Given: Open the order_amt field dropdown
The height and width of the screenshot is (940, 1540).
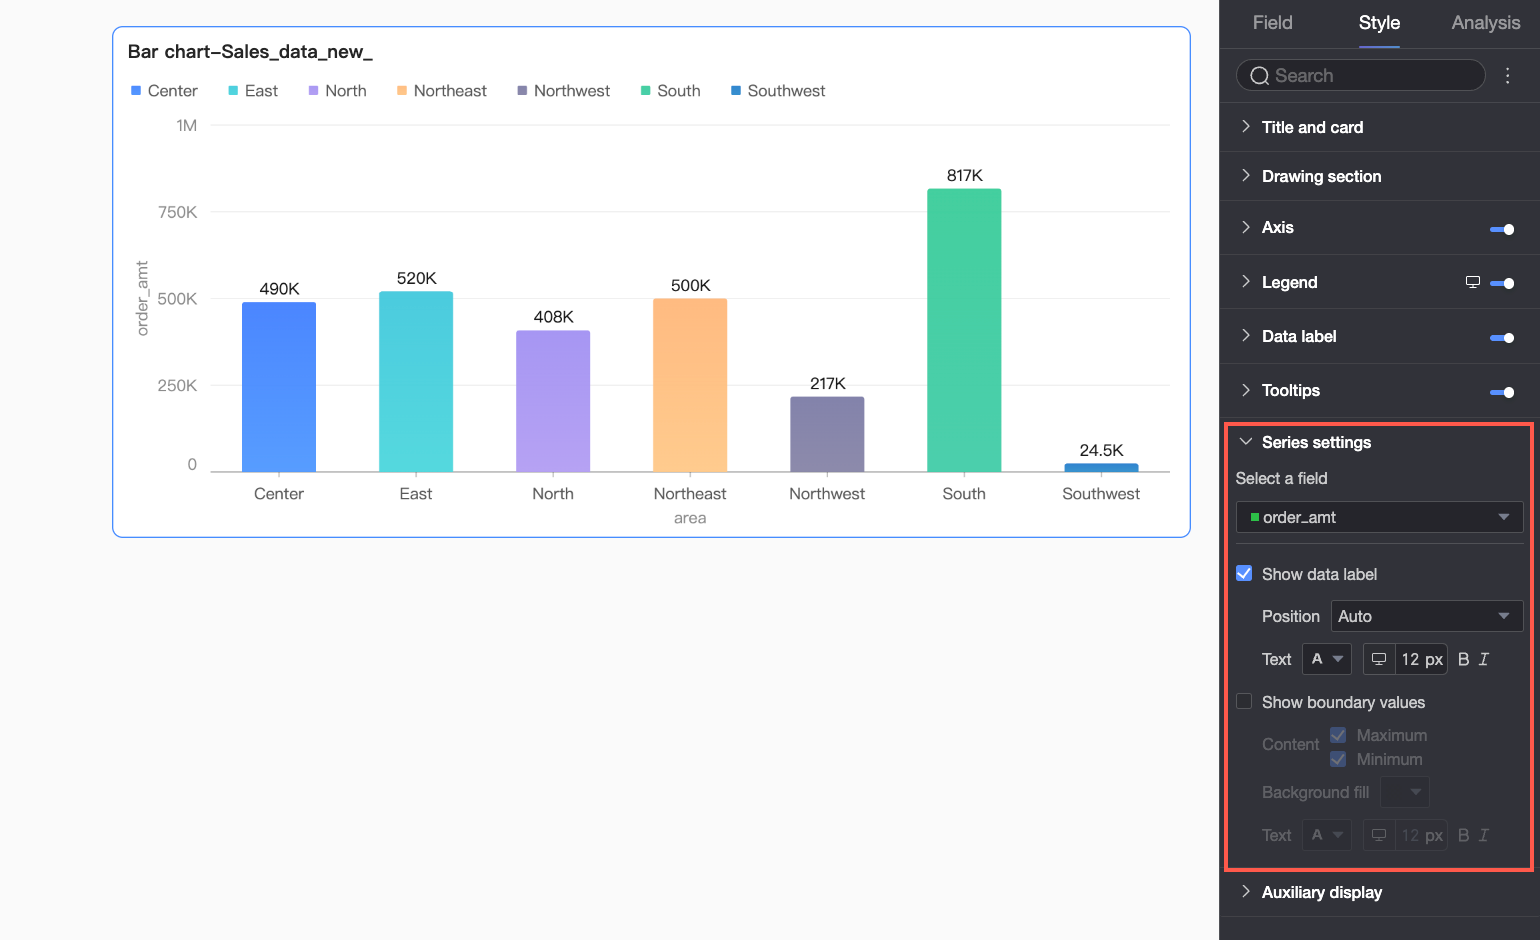Looking at the screenshot, I should click(1380, 517).
